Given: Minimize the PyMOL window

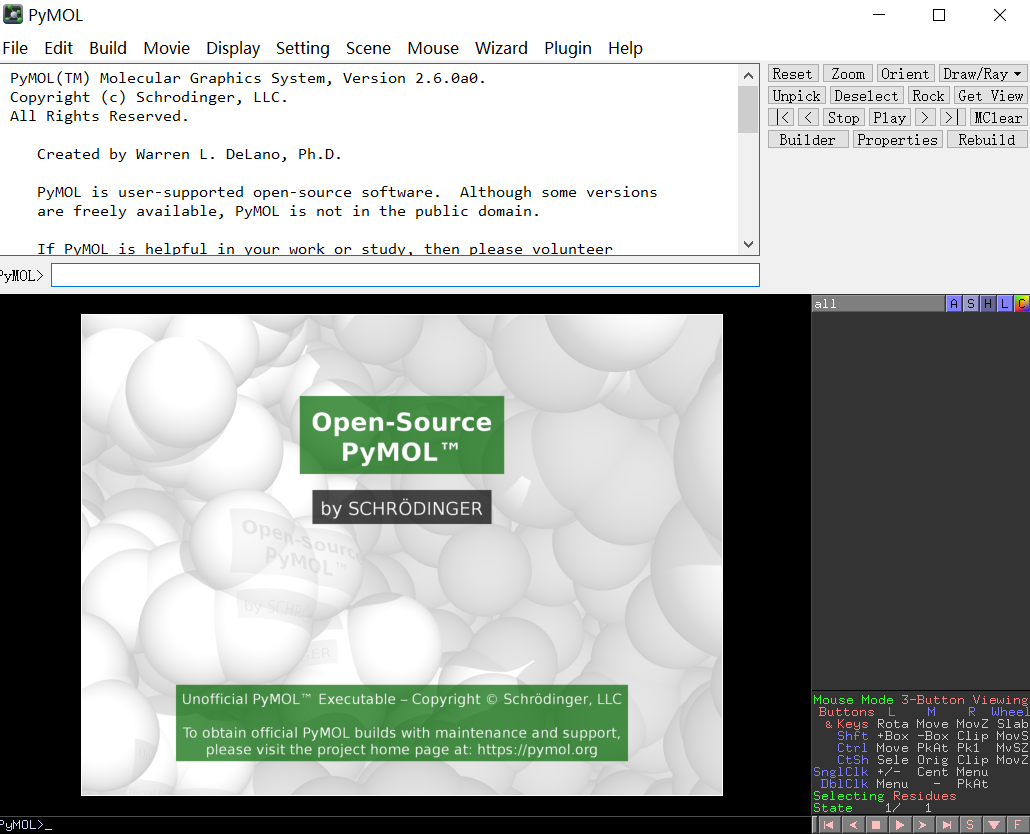Looking at the screenshot, I should [x=879, y=15].
